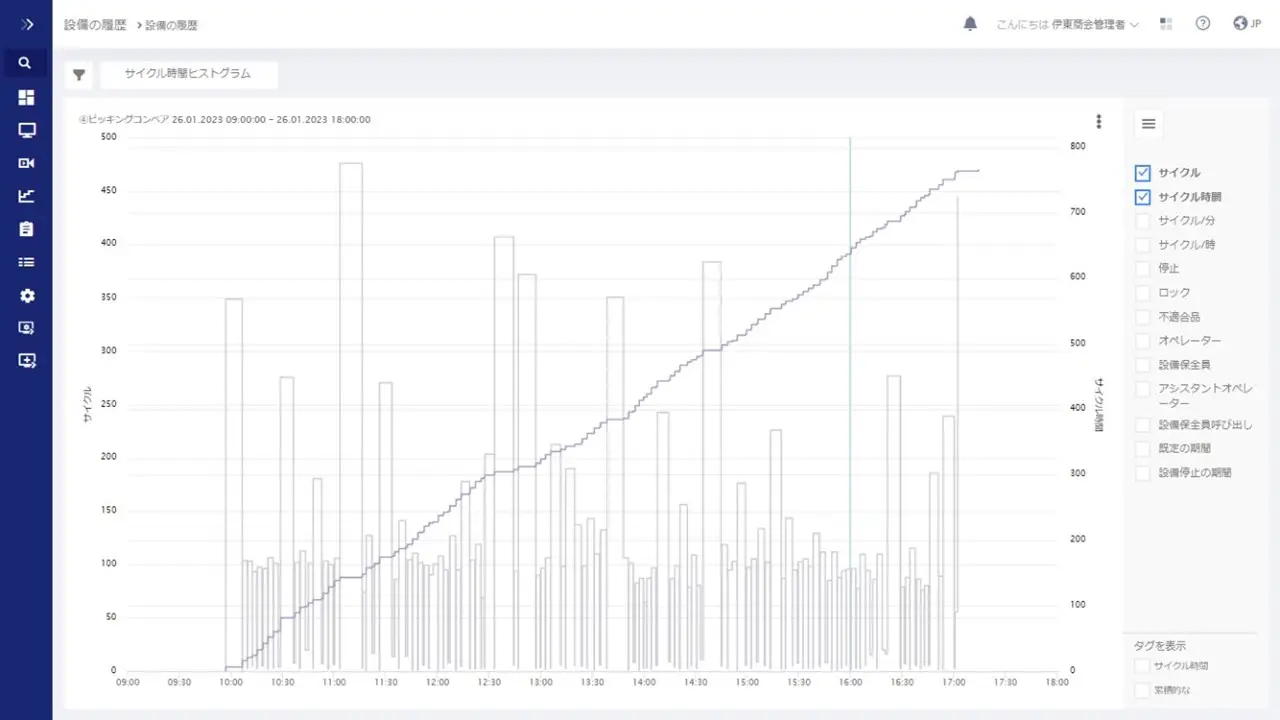Uncheck the サイクル checkbox

coord(1143,173)
